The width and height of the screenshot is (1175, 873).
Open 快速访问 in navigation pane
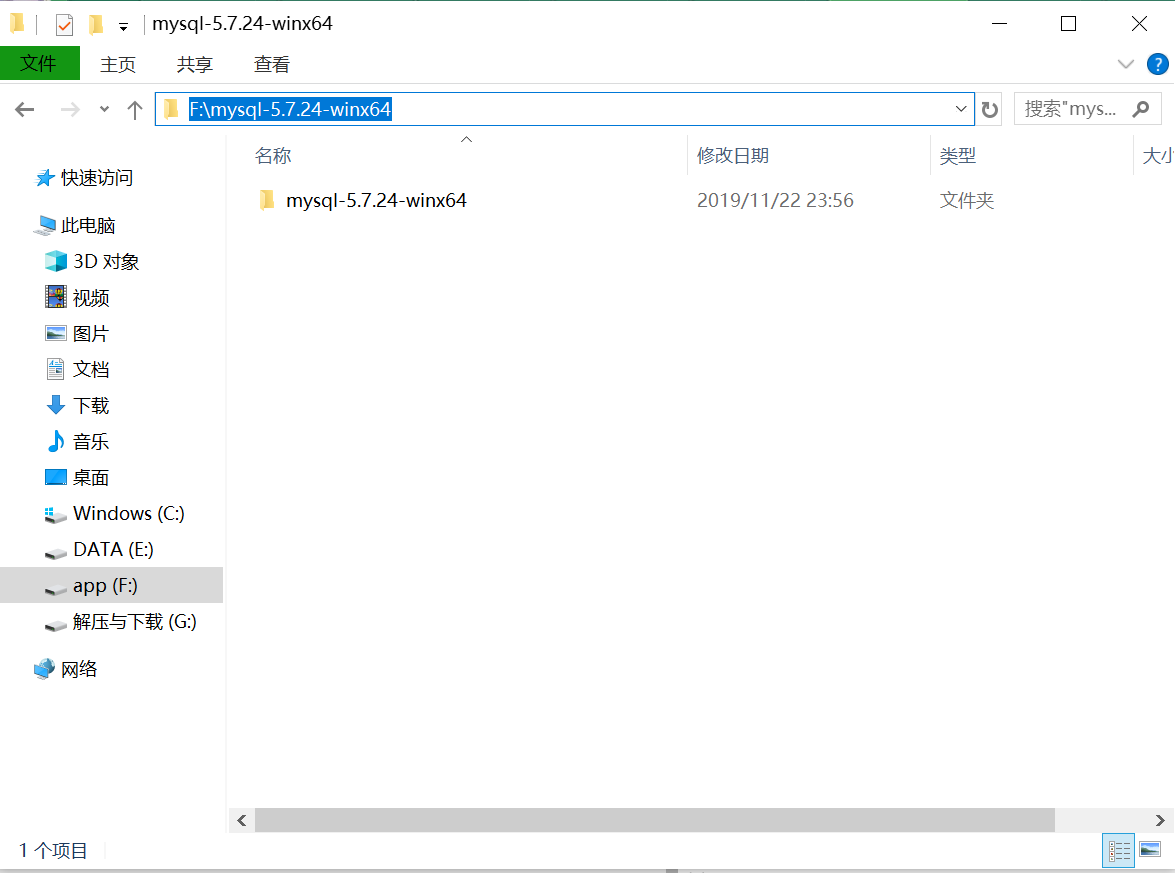pos(97,178)
